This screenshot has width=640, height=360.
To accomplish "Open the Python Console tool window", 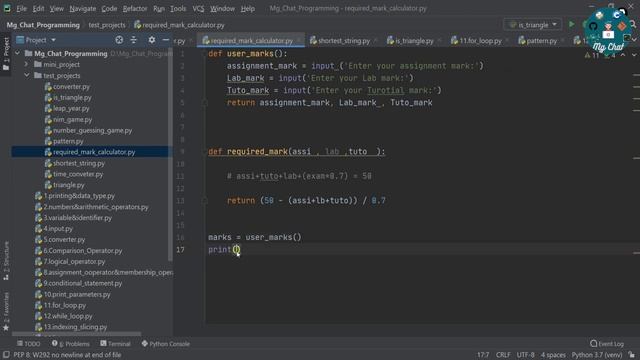I will [165, 344].
